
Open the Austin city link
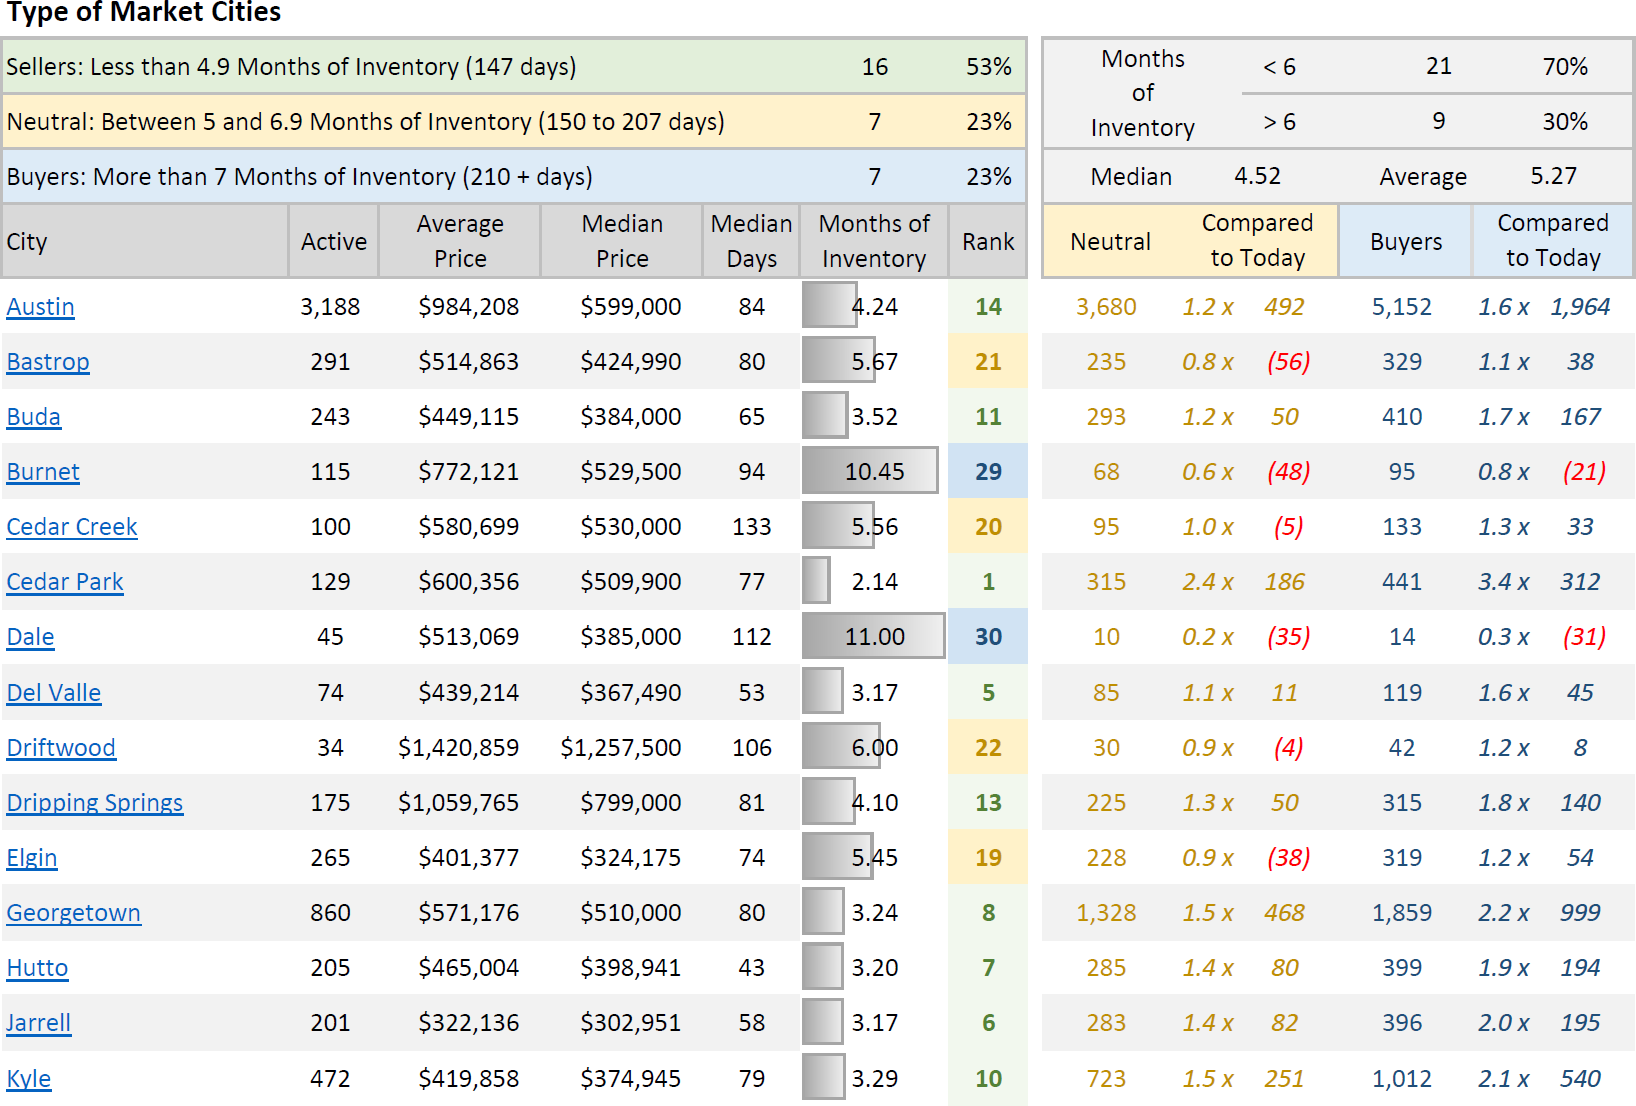point(40,307)
